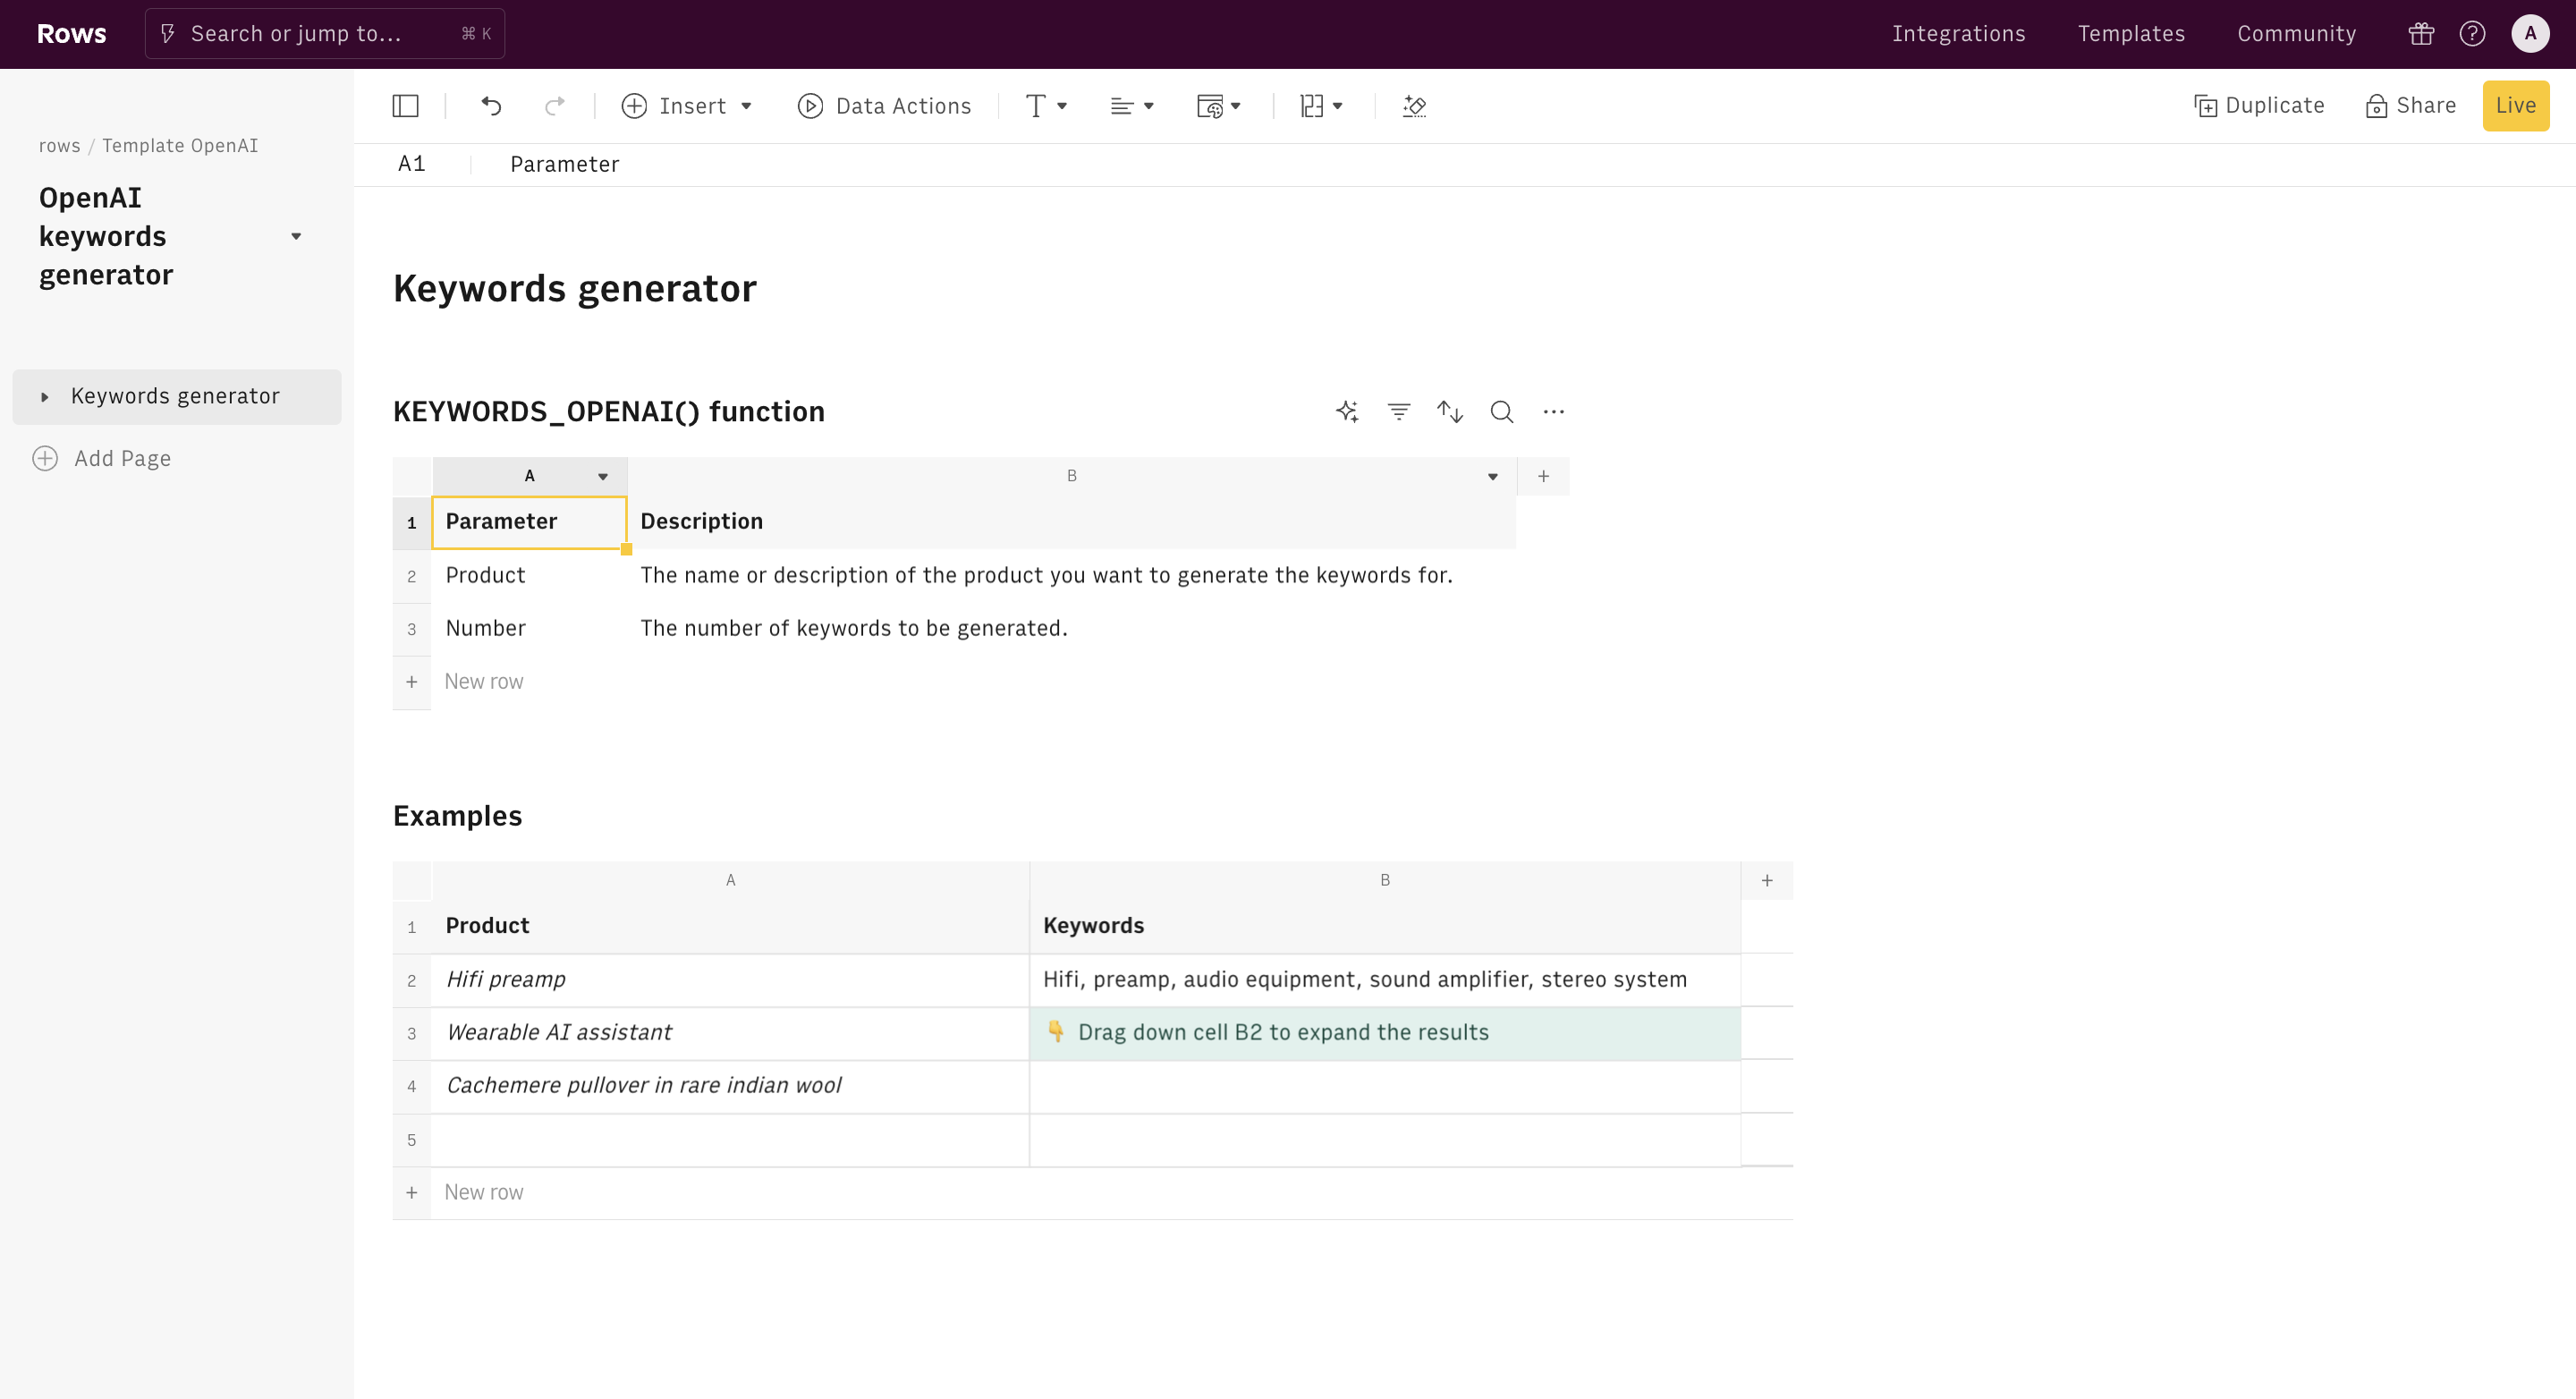
Task: Open the gift icon in header
Action: pyautogui.click(x=2421, y=34)
